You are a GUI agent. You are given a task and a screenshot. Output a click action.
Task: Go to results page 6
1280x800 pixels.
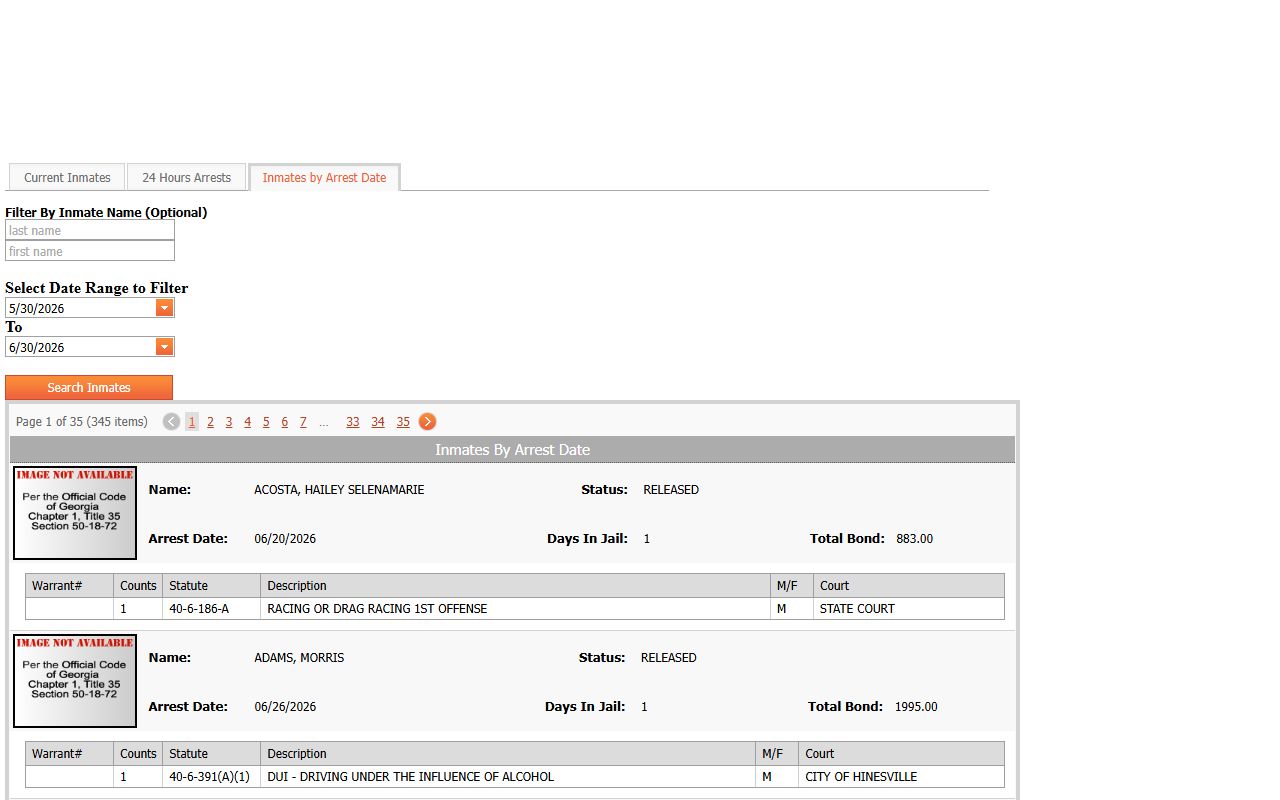(x=284, y=422)
